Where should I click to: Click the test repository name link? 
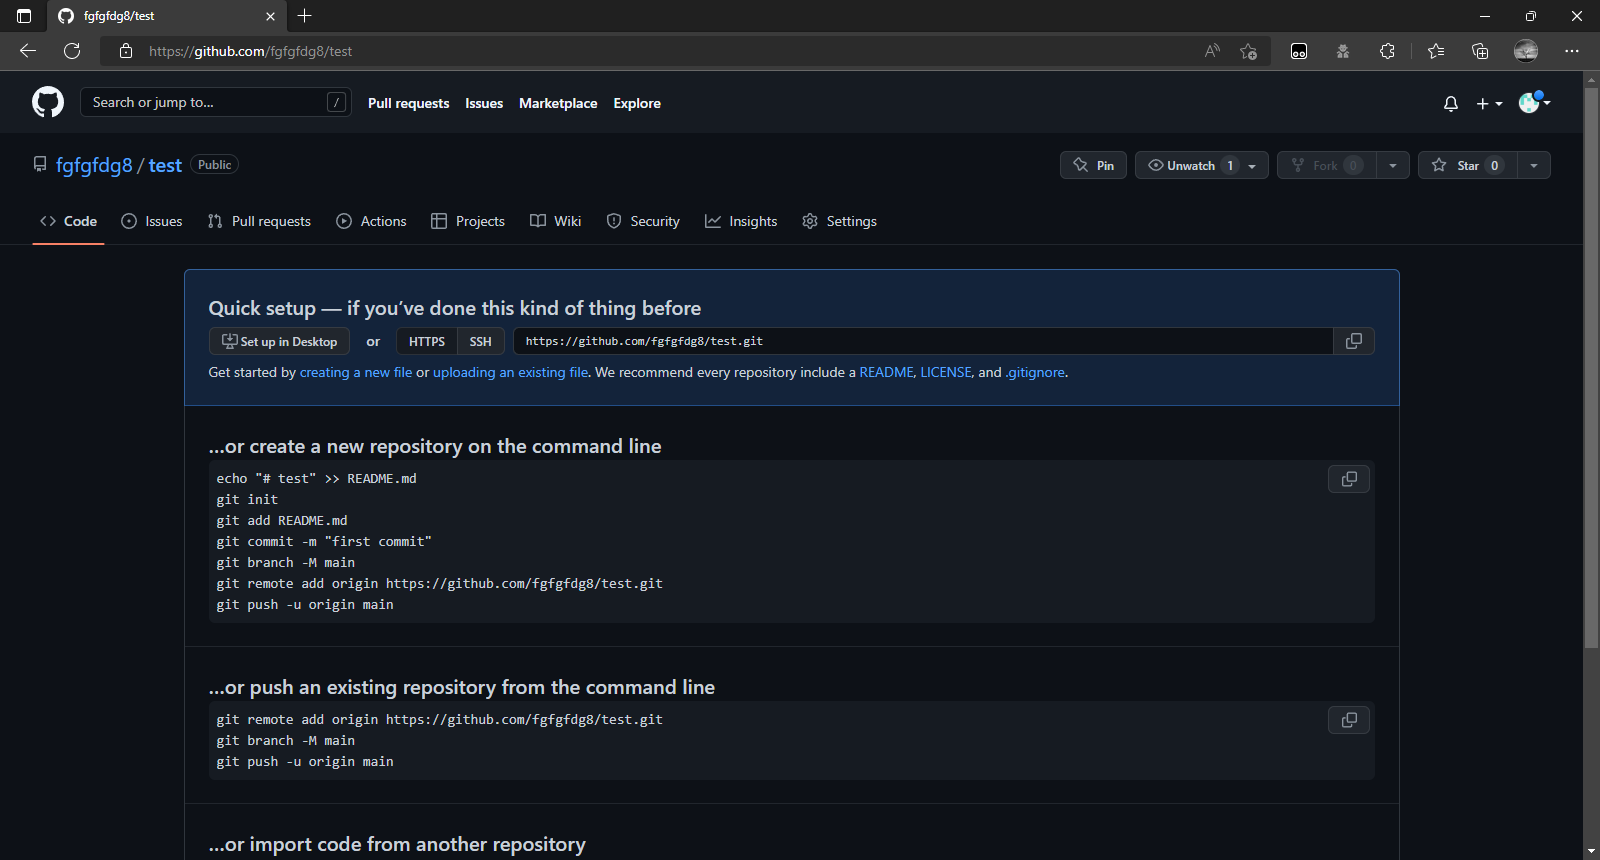click(165, 165)
